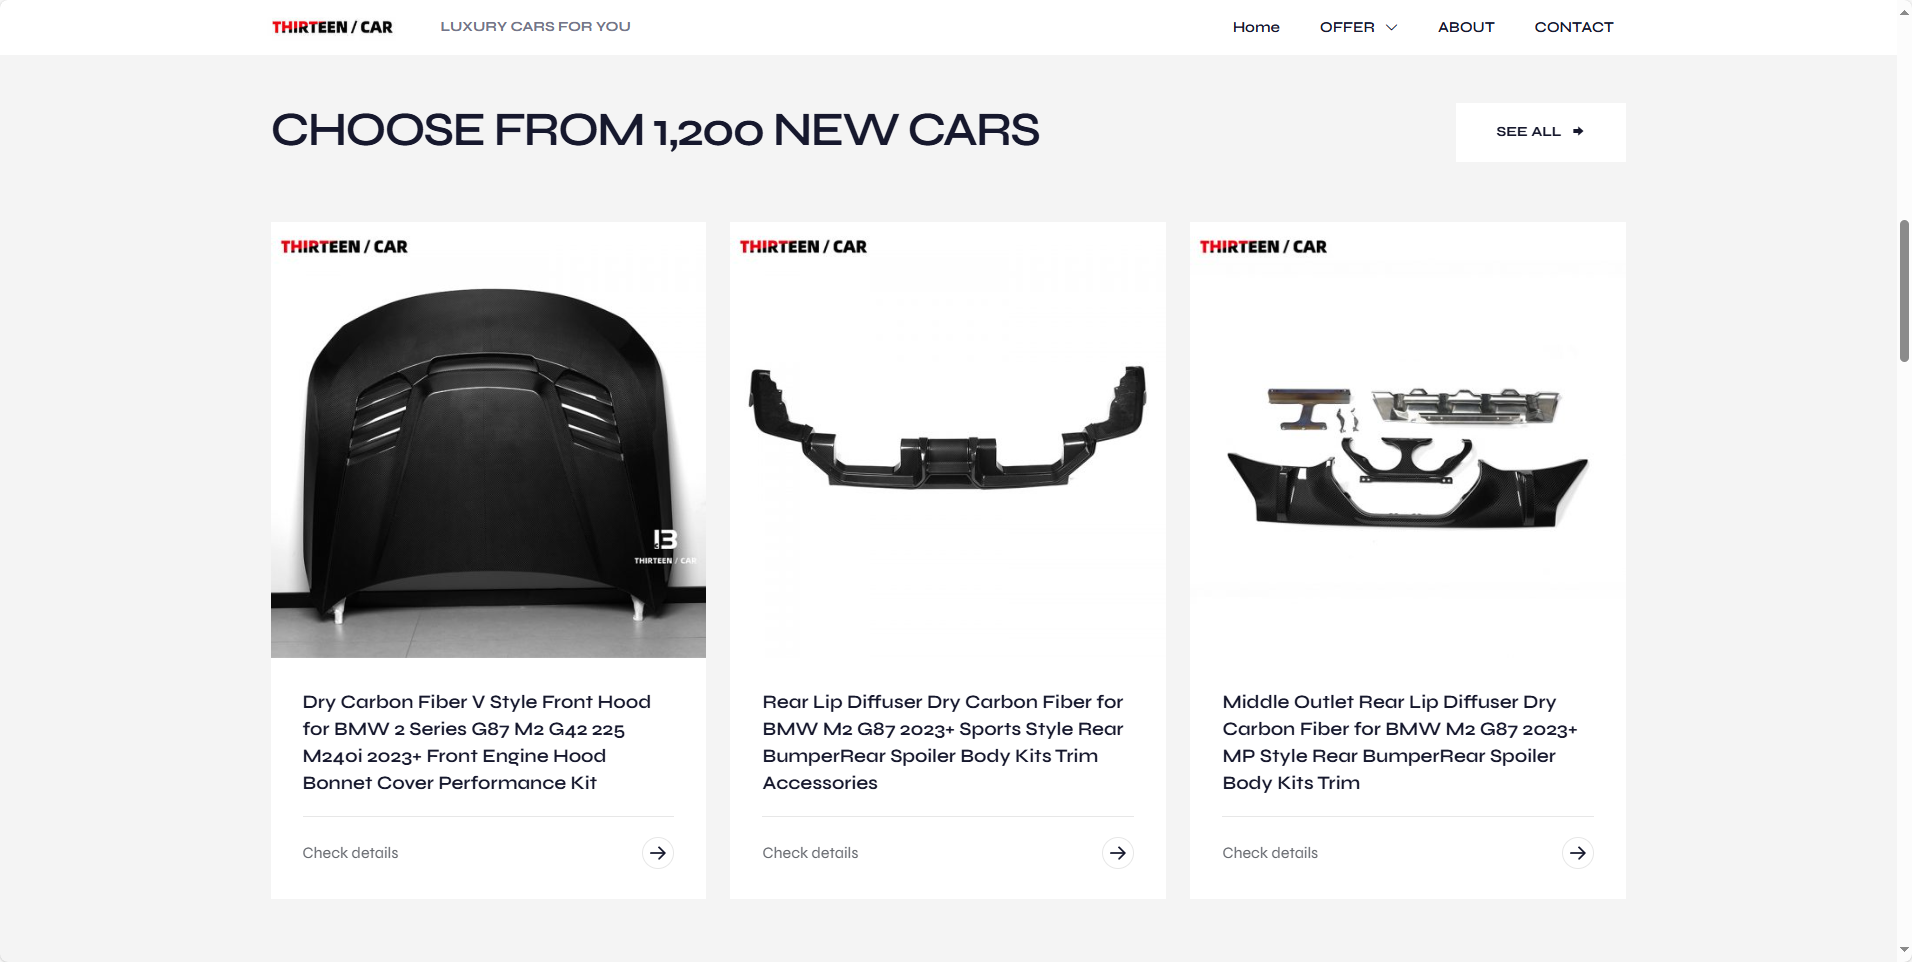Open the ABOUT page

1466,27
